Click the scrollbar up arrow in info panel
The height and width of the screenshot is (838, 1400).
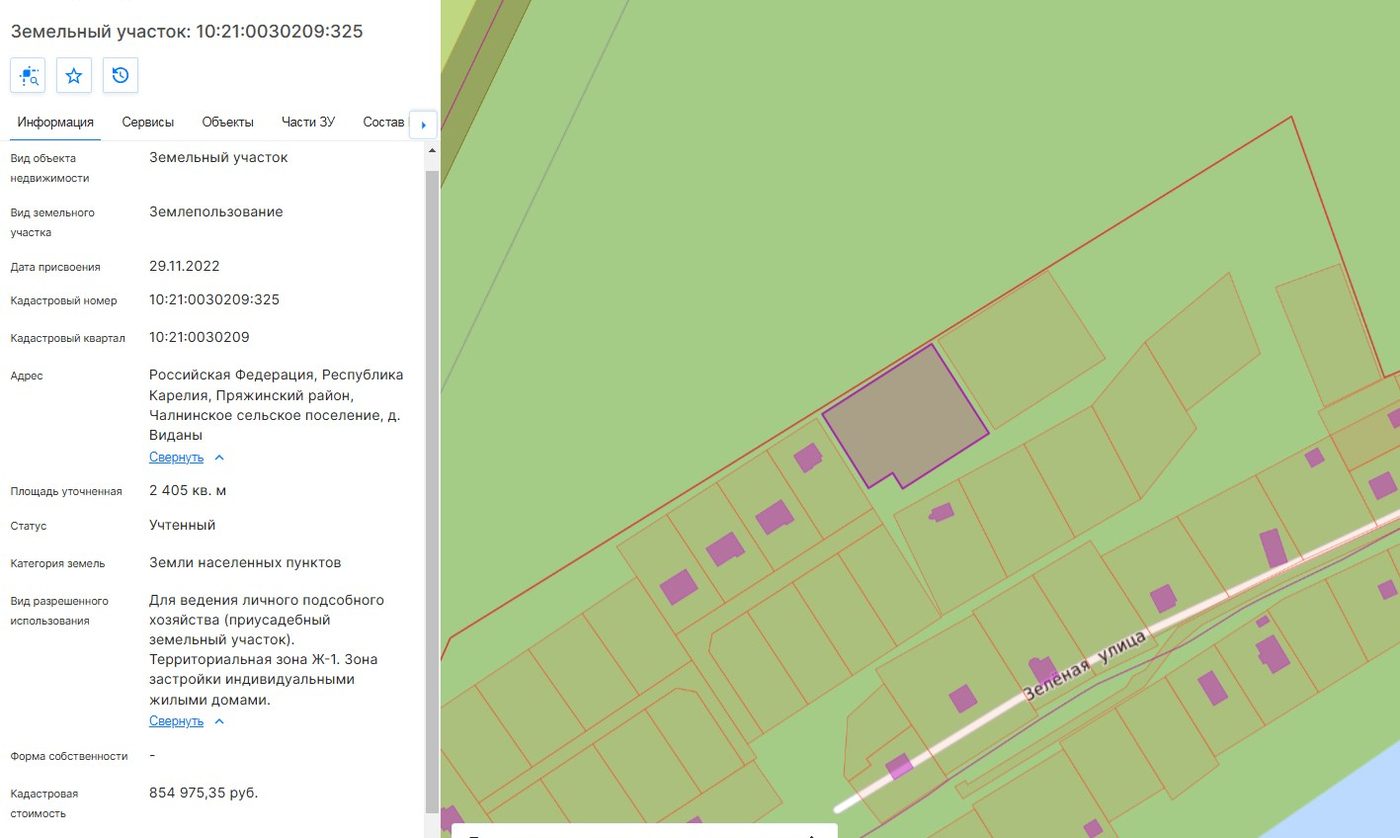[432, 152]
